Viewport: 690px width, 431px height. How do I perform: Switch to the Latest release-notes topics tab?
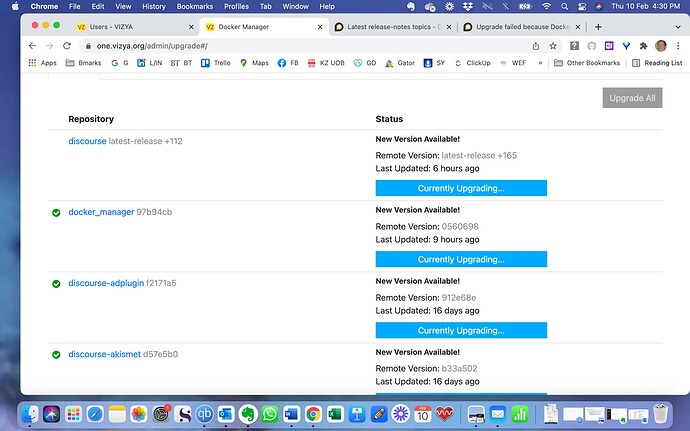(x=392, y=27)
